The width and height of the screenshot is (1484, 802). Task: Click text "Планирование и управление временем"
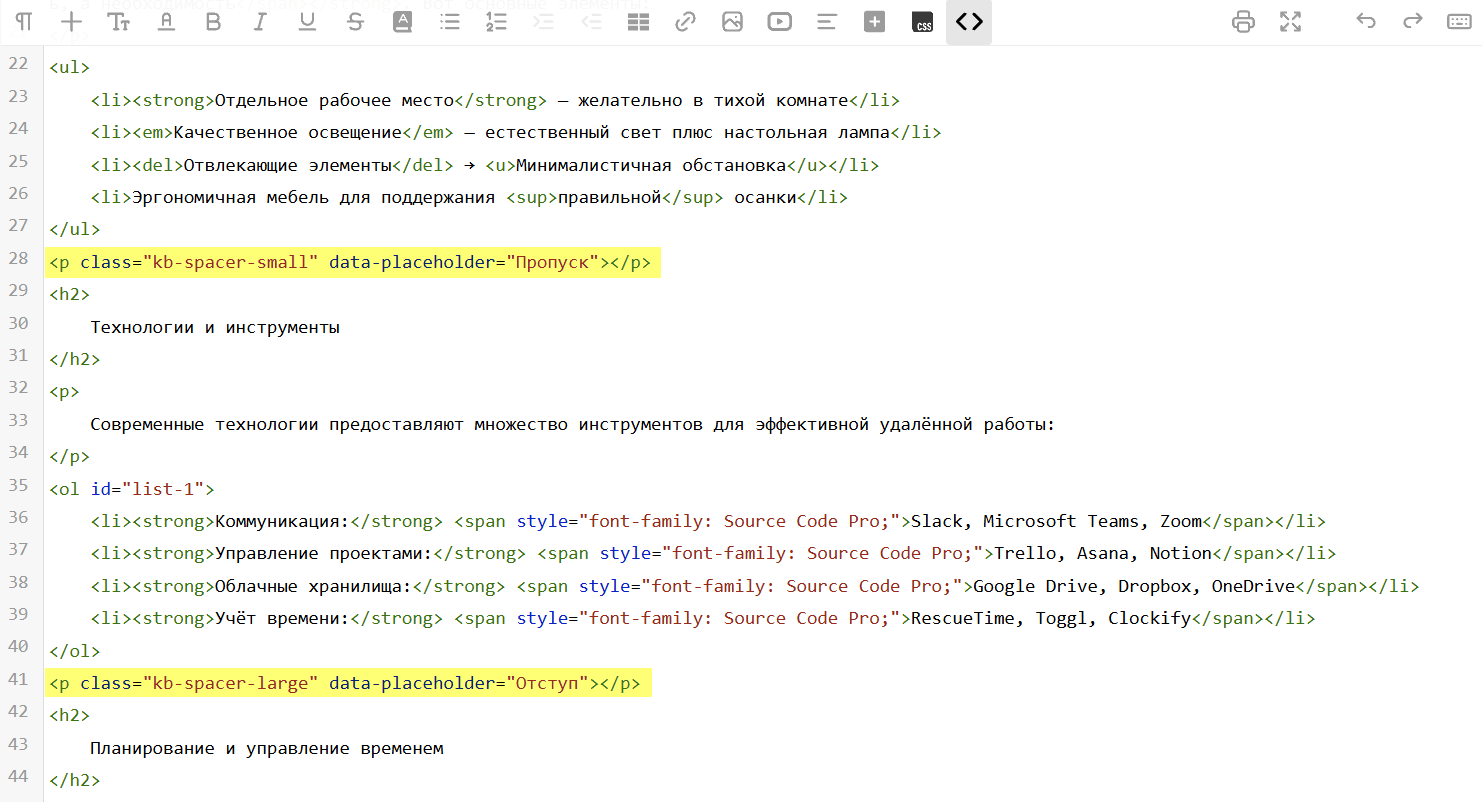266,748
